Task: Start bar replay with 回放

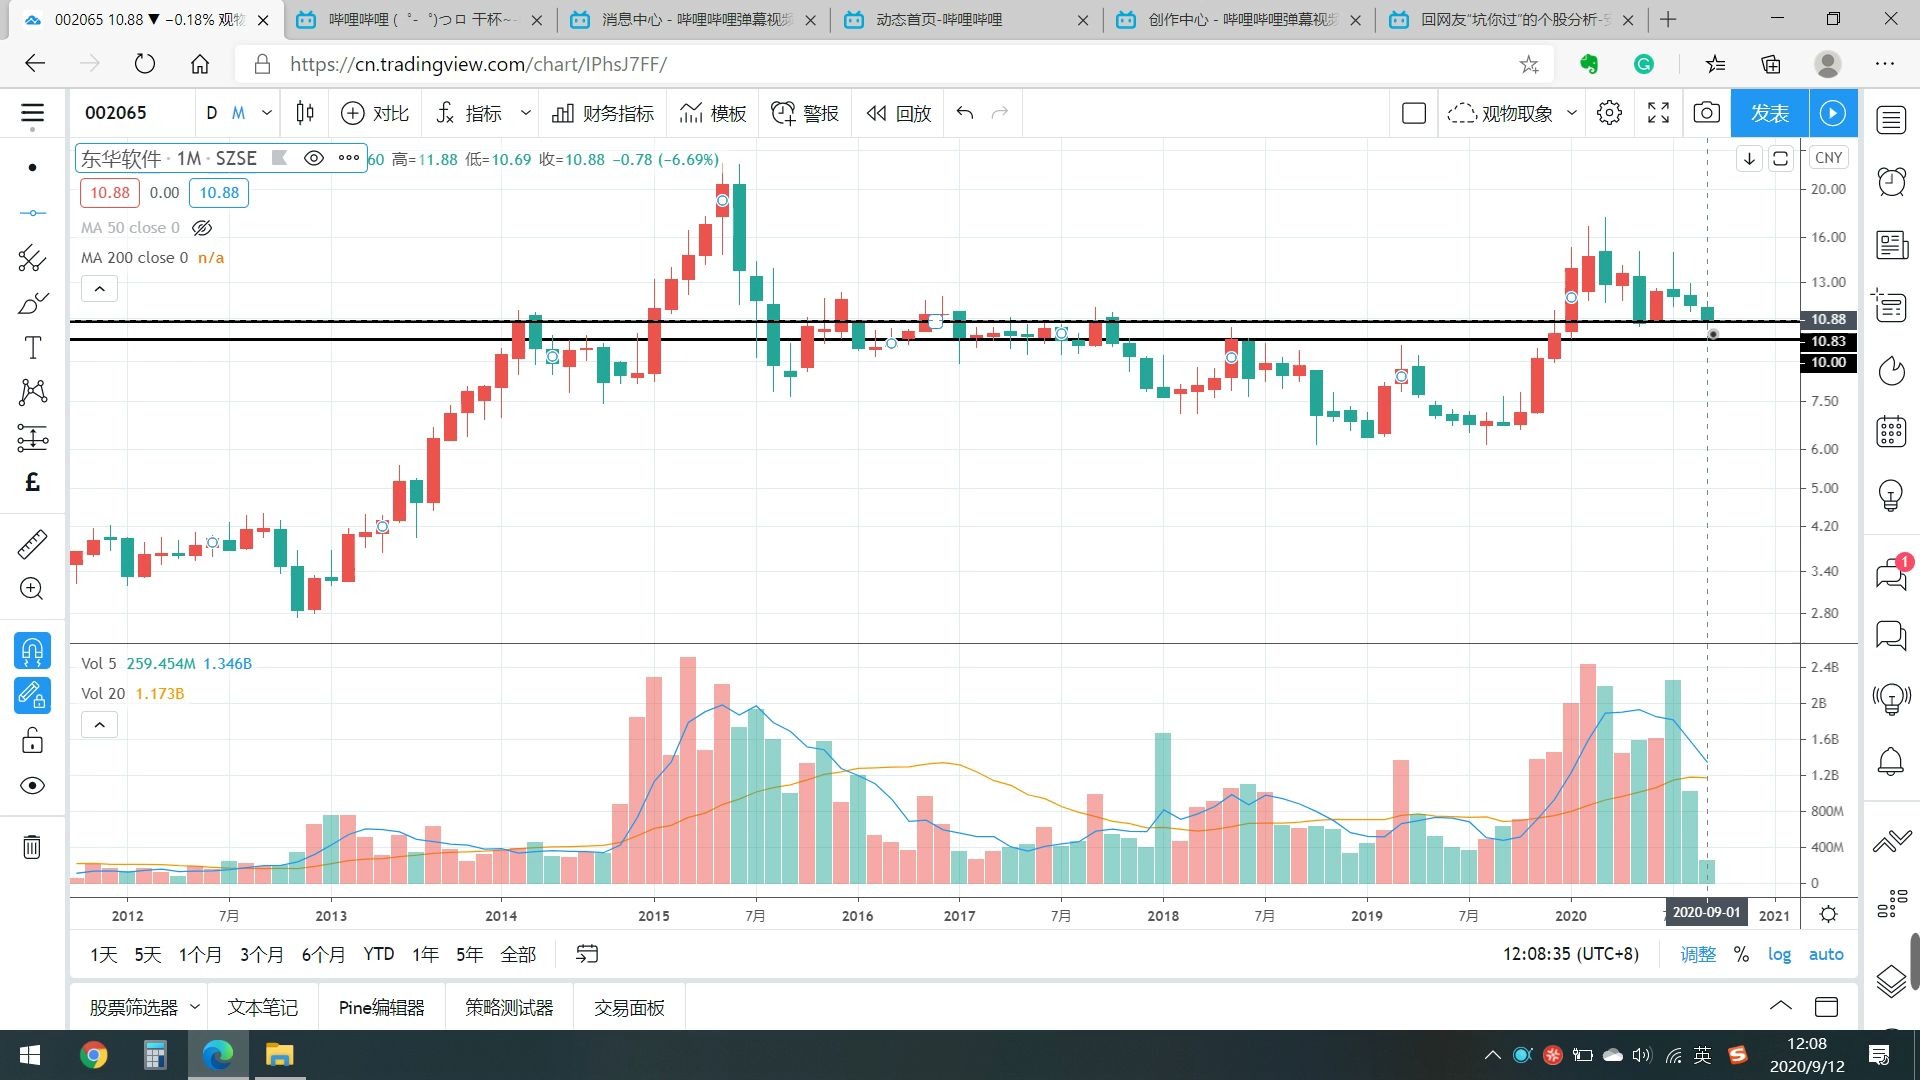Action: [899, 113]
